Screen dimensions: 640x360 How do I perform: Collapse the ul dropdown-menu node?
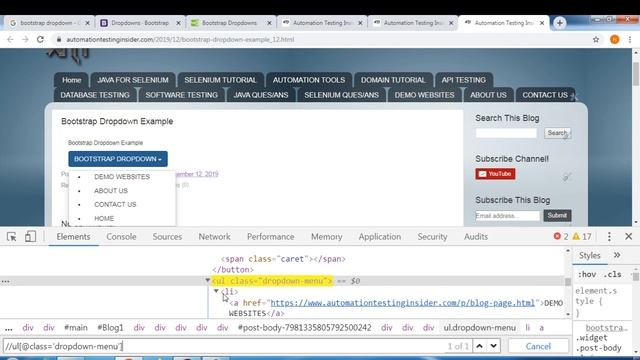pyautogui.click(x=207, y=280)
